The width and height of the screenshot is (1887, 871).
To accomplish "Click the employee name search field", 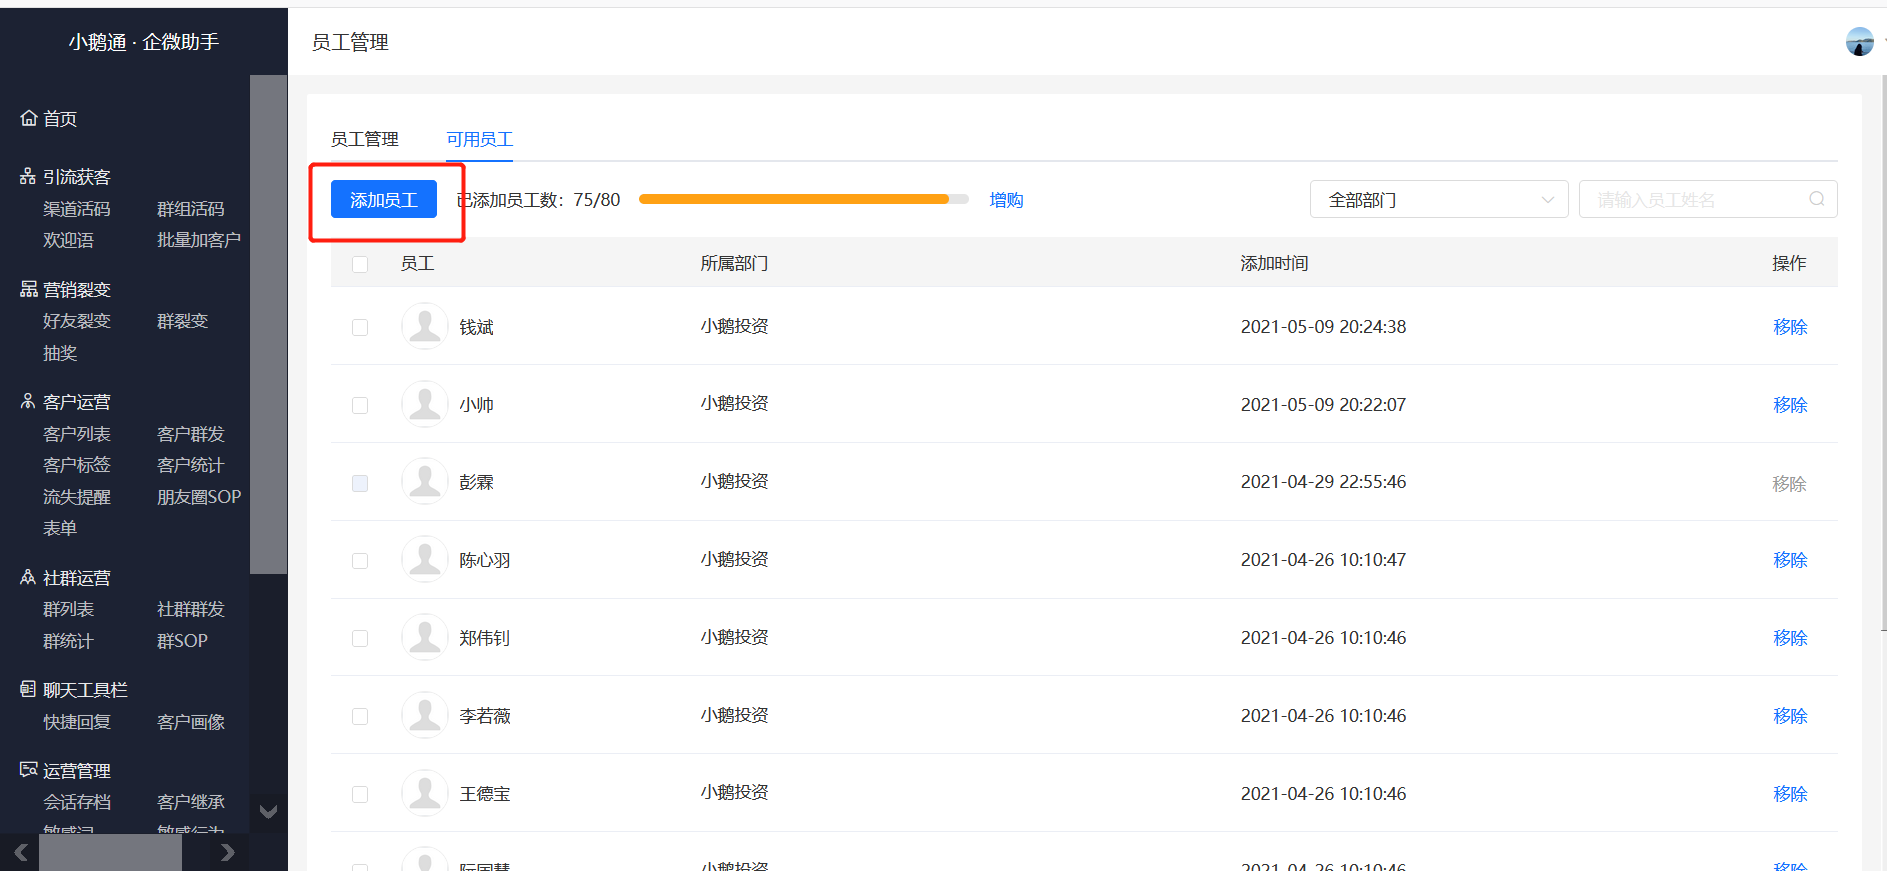I will pyautogui.click(x=1708, y=199).
